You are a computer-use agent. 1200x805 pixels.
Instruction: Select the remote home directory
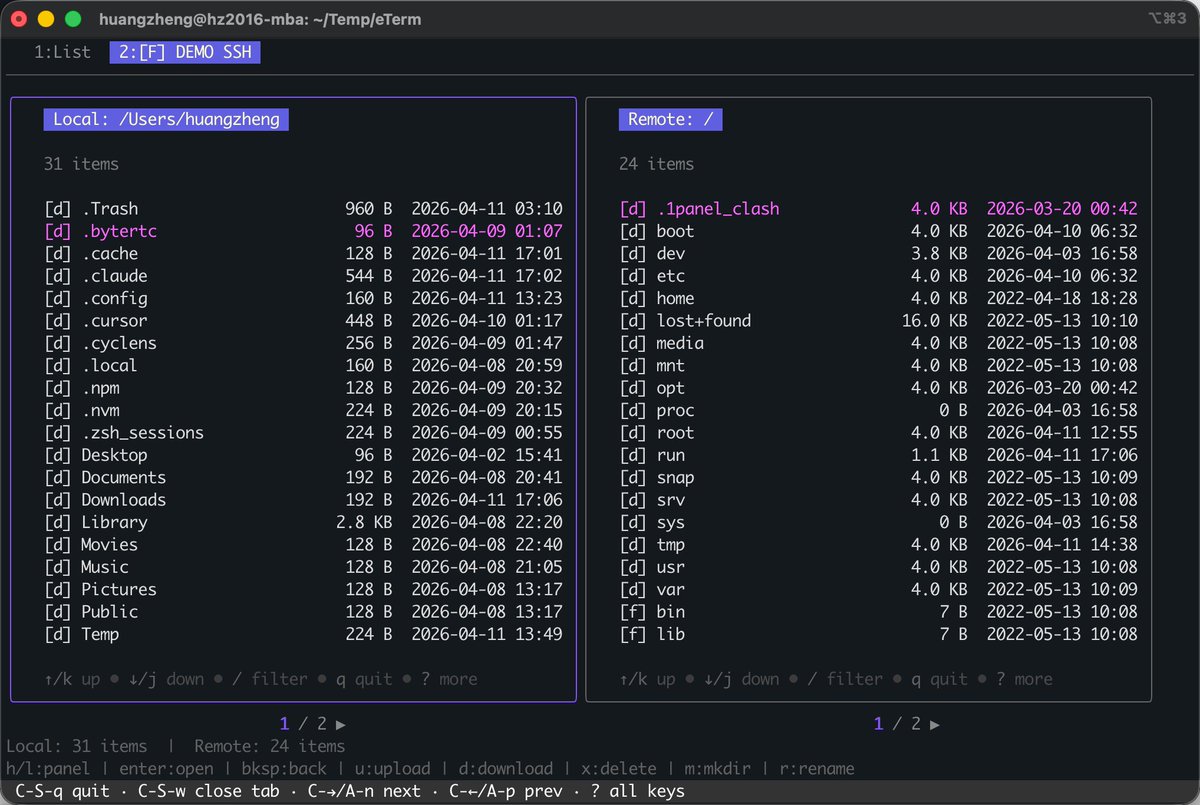point(878,298)
